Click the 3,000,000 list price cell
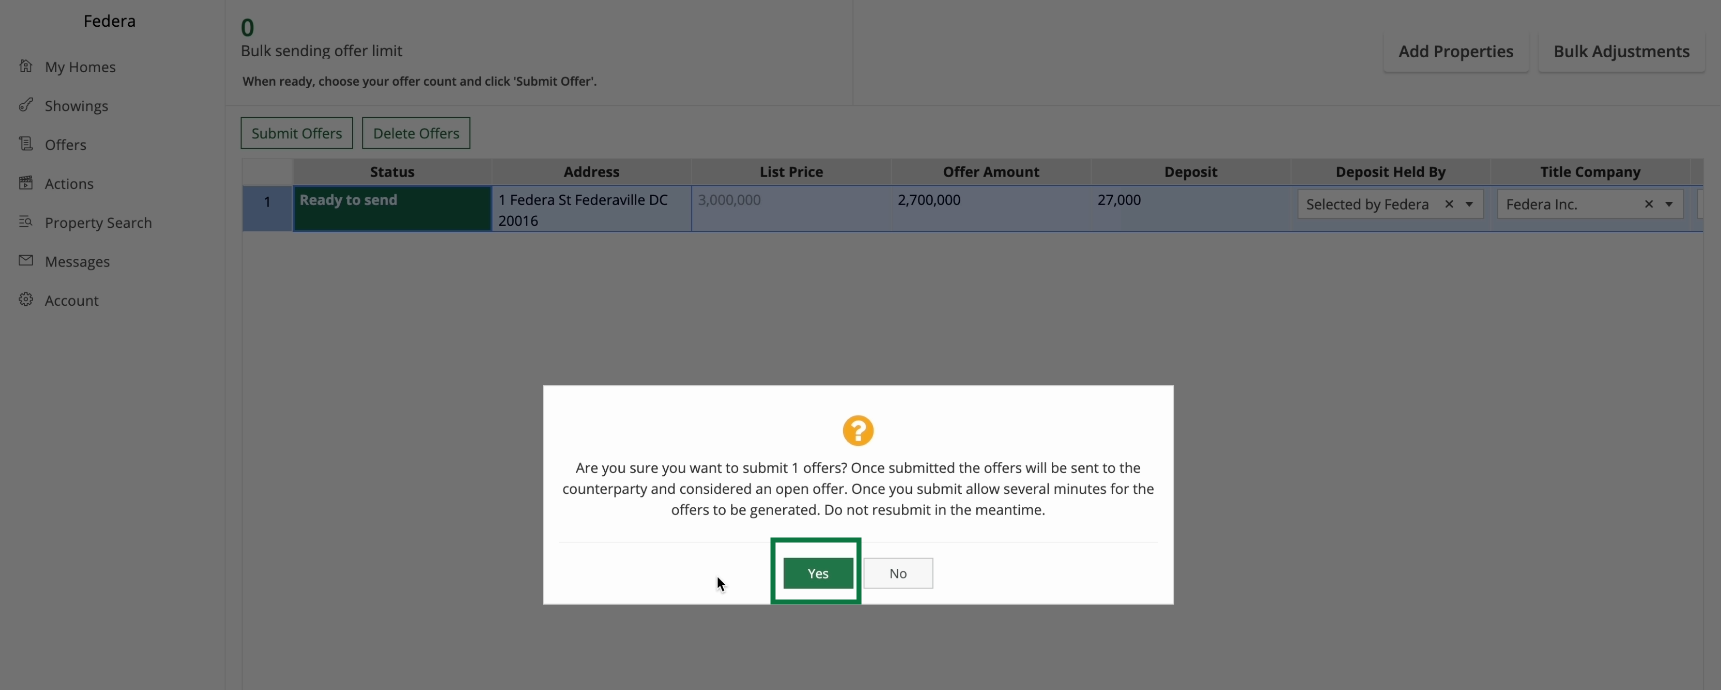Screen dimensions: 1721x690 [791, 209]
